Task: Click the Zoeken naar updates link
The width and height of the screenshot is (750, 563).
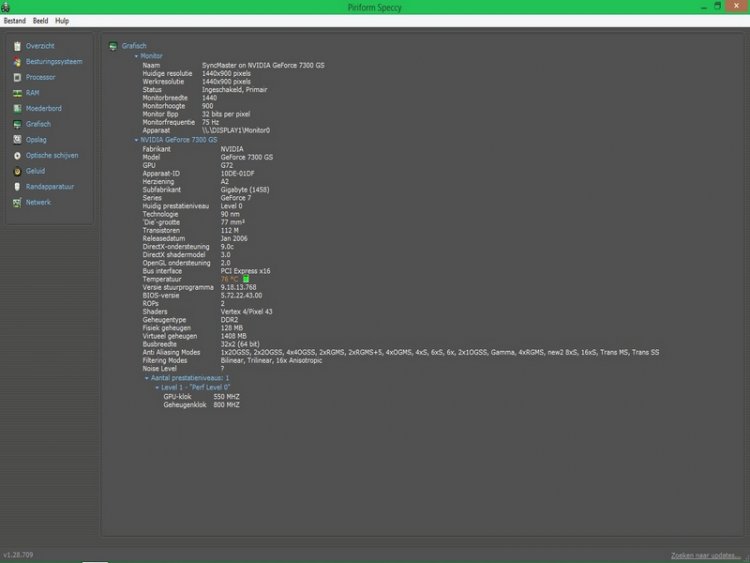Action: (706, 555)
